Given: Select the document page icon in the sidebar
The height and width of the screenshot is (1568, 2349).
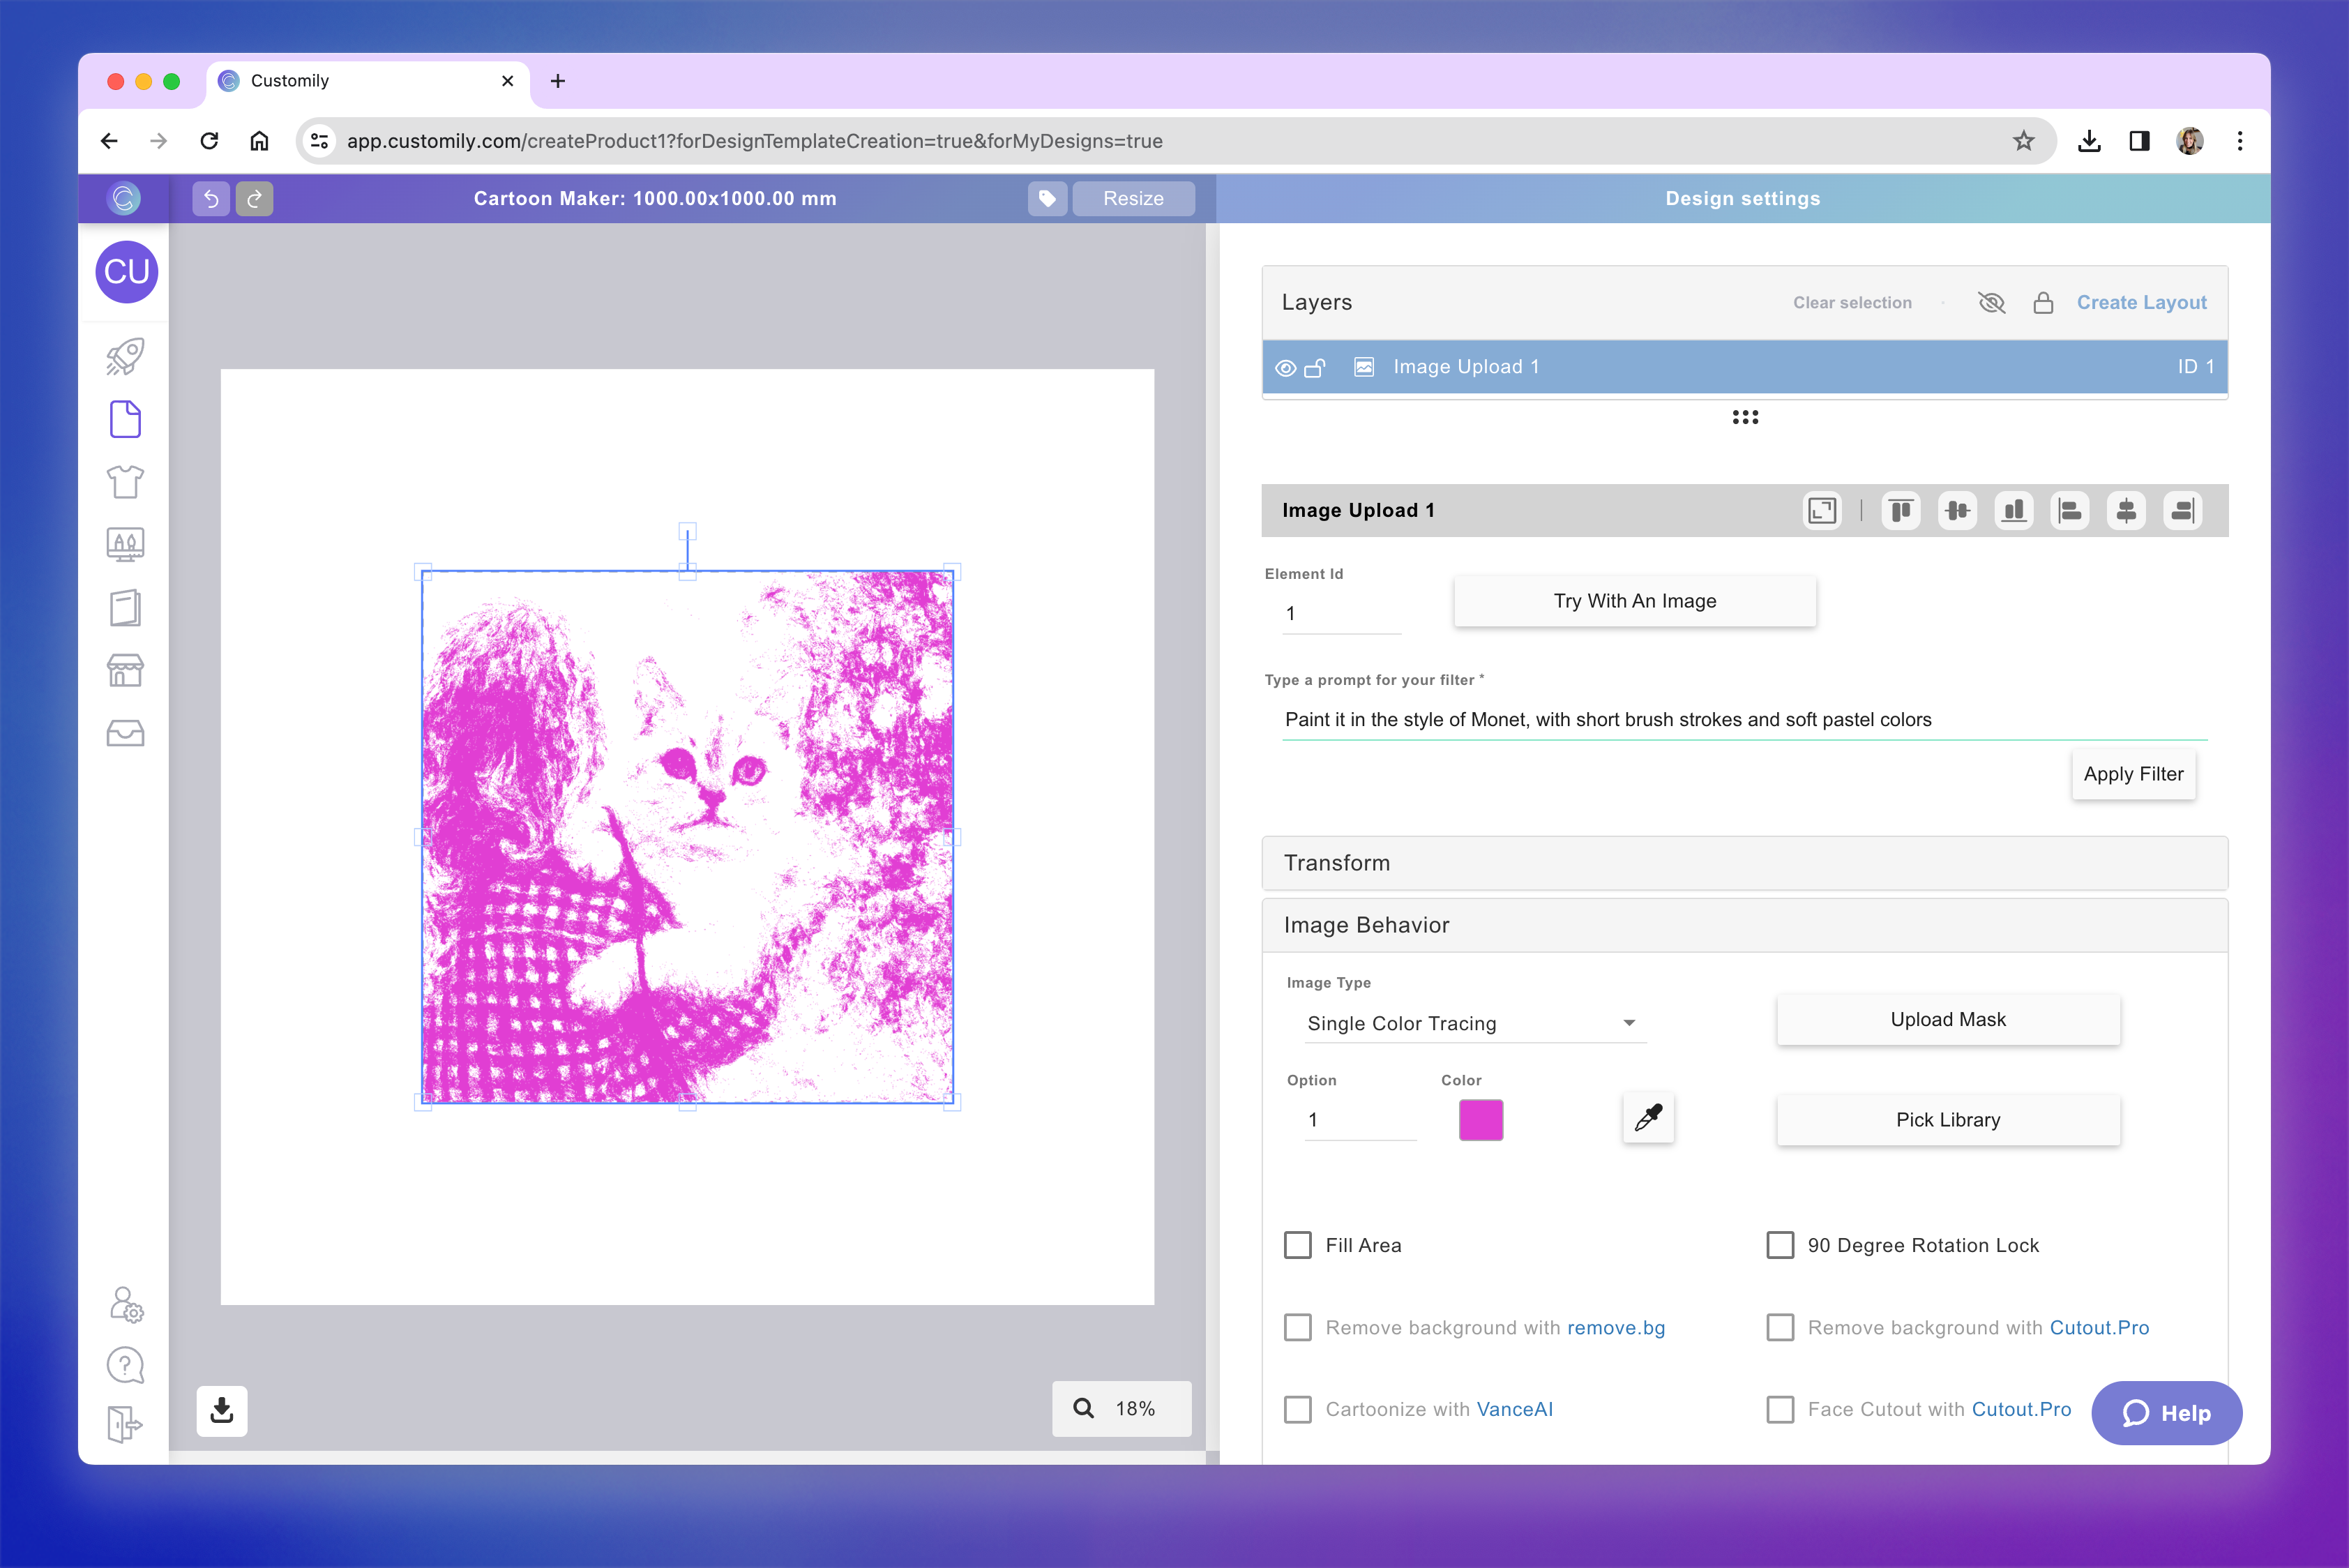Looking at the screenshot, I should [x=125, y=419].
